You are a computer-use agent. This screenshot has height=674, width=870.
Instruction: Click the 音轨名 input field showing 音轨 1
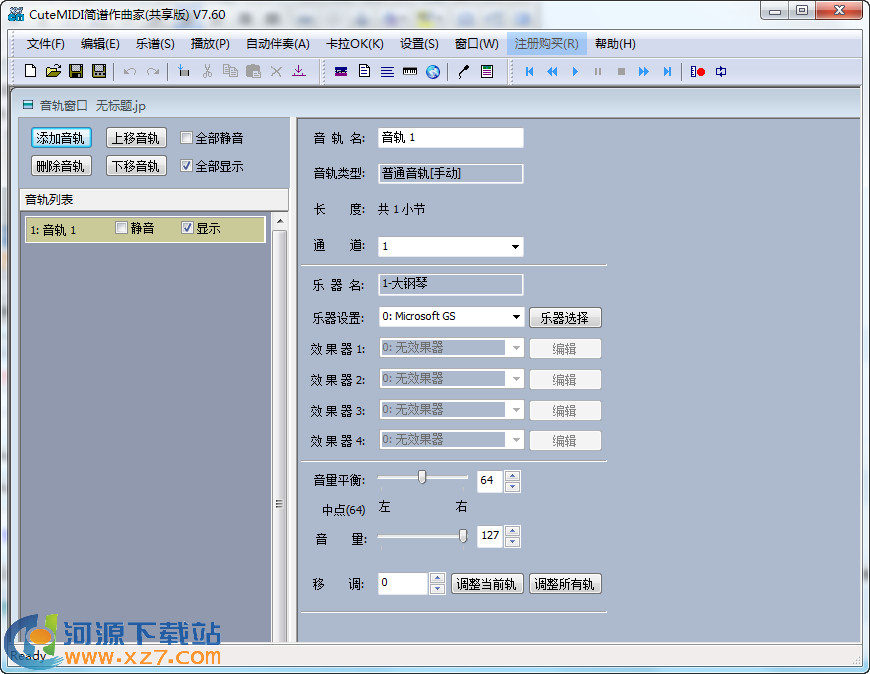click(x=450, y=138)
